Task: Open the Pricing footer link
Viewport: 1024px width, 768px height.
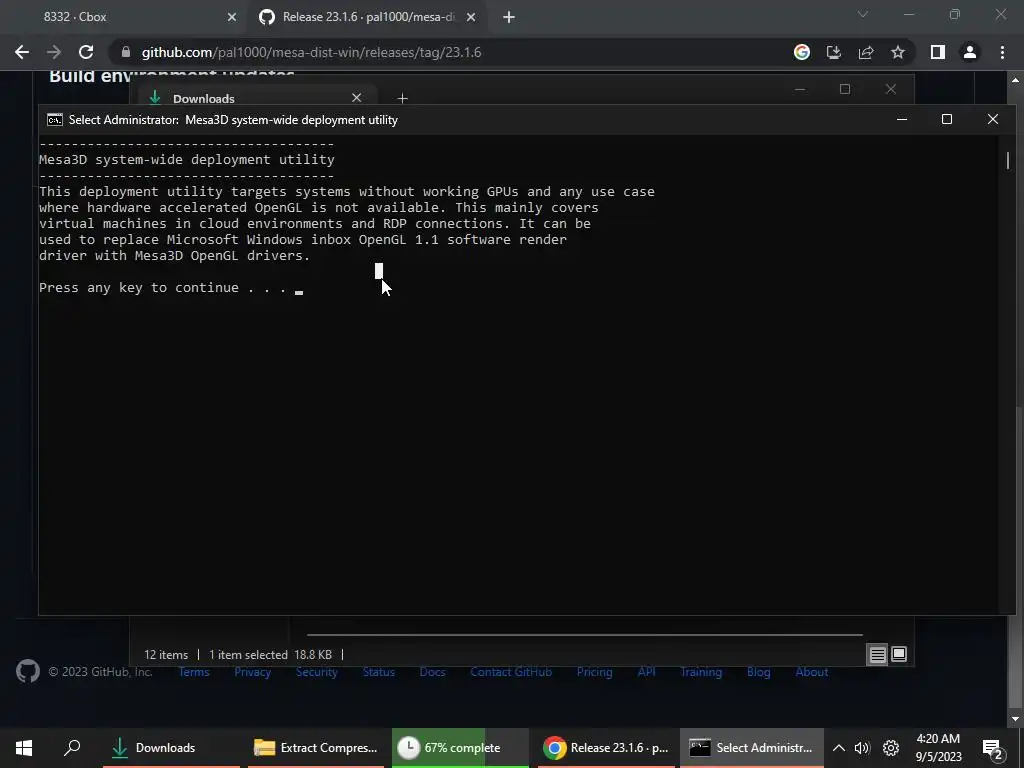Action: [x=594, y=672]
